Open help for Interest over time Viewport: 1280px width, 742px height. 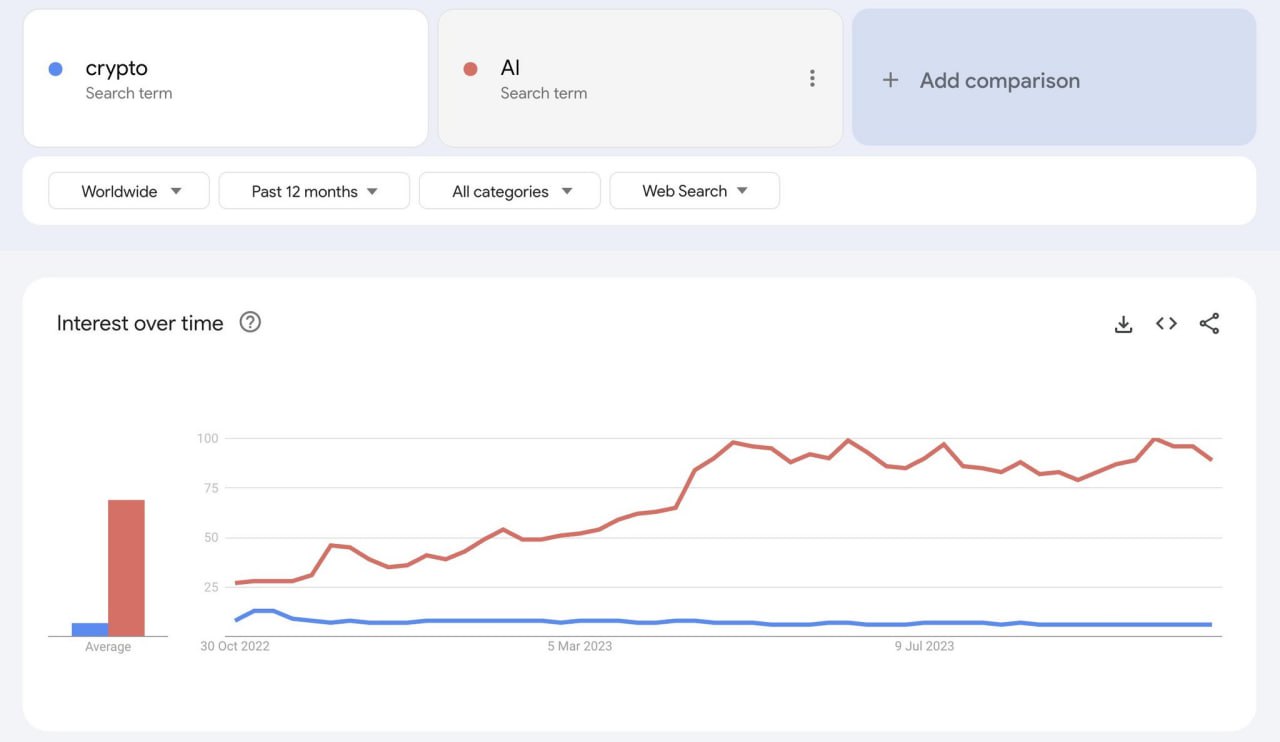[250, 322]
